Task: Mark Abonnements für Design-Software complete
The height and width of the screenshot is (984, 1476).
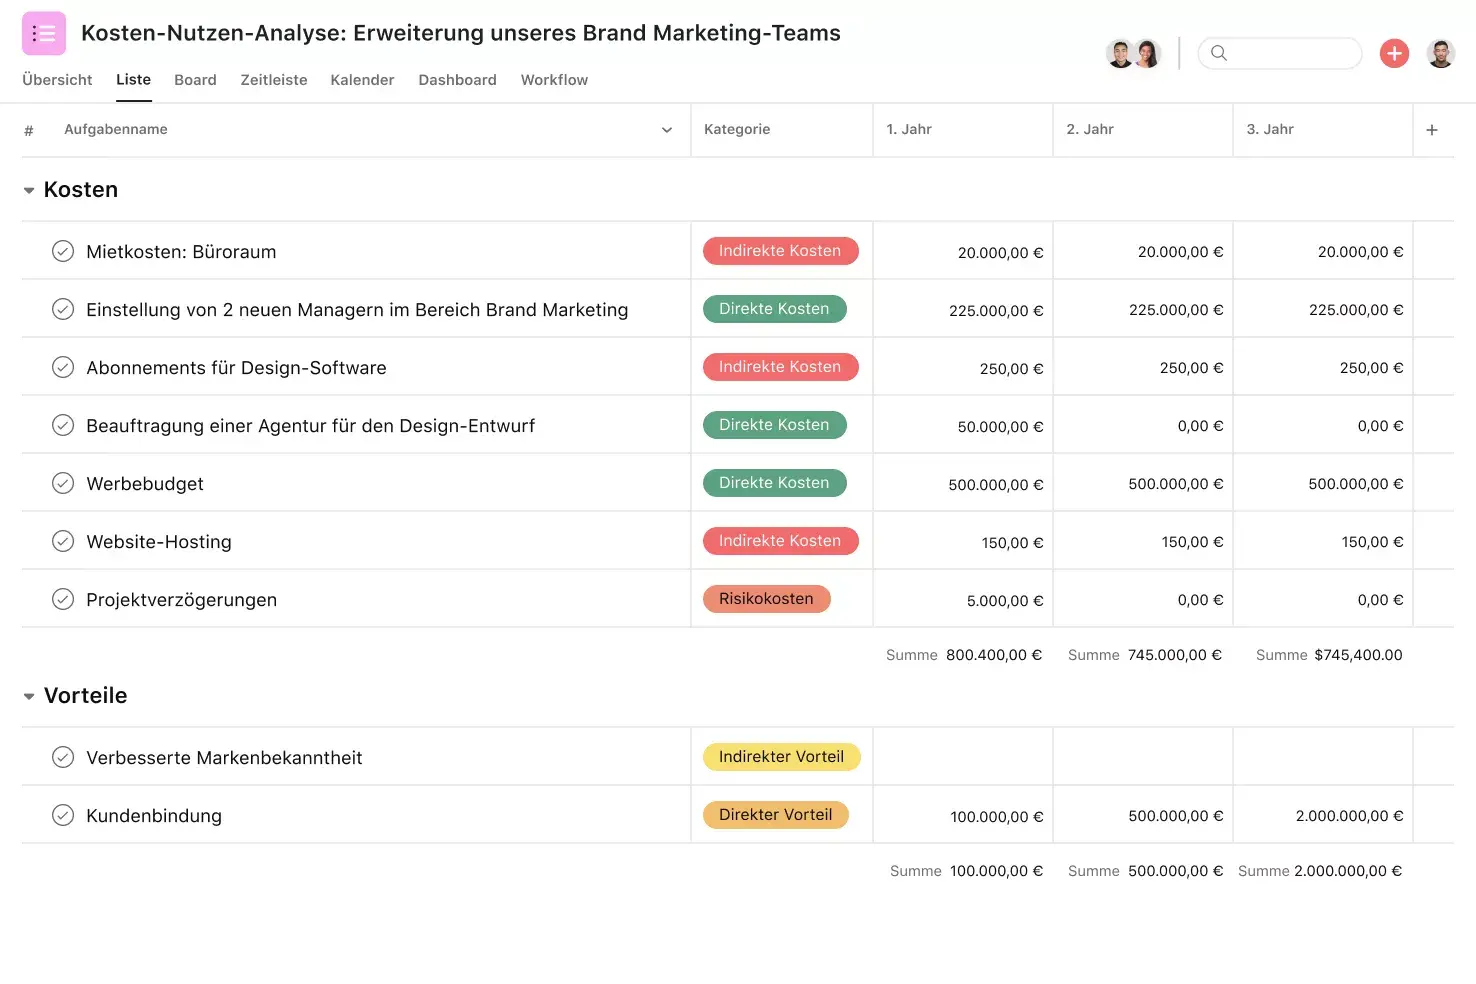Action: coord(63,367)
